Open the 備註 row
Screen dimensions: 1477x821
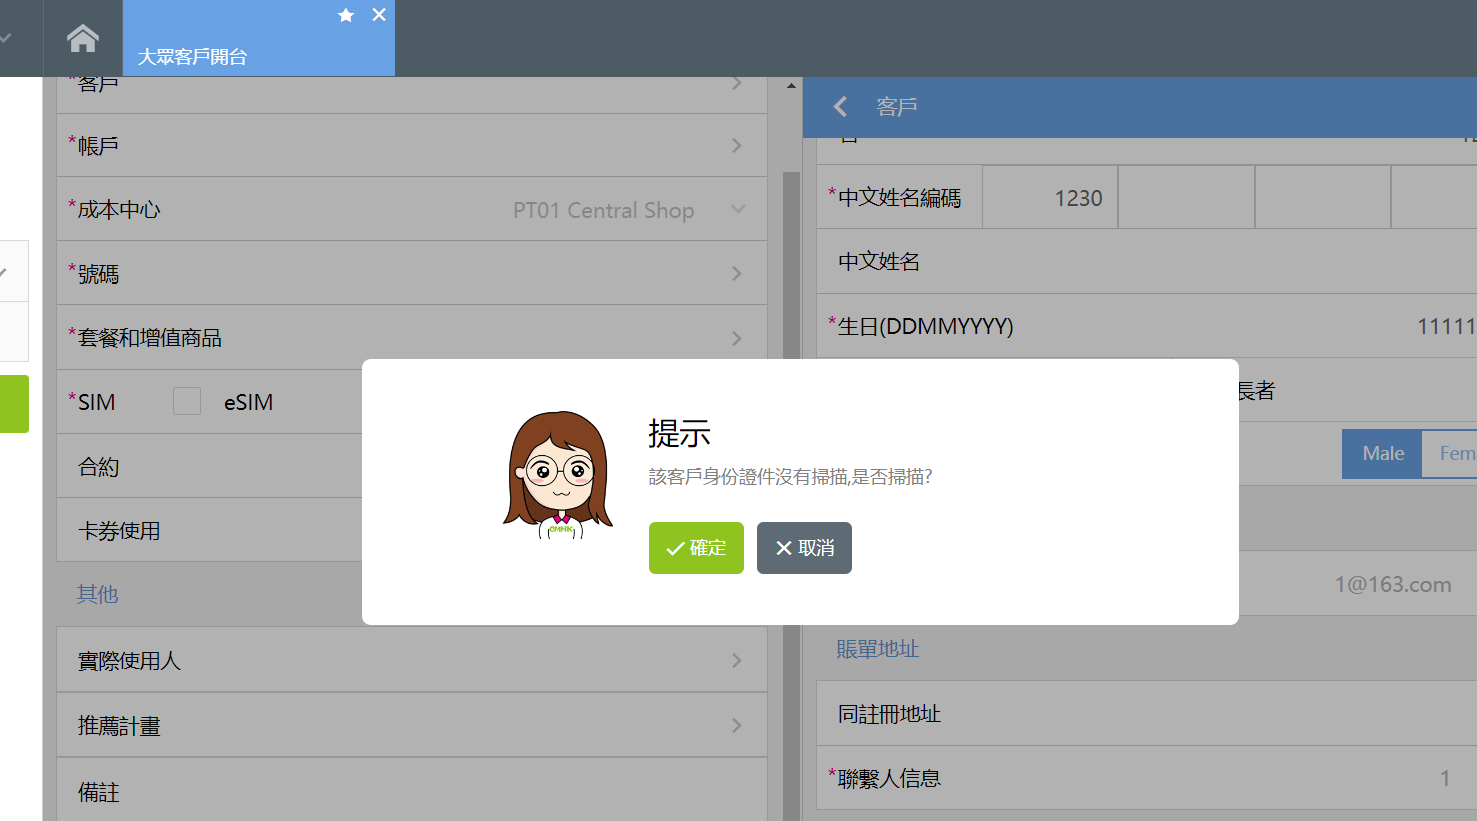412,791
